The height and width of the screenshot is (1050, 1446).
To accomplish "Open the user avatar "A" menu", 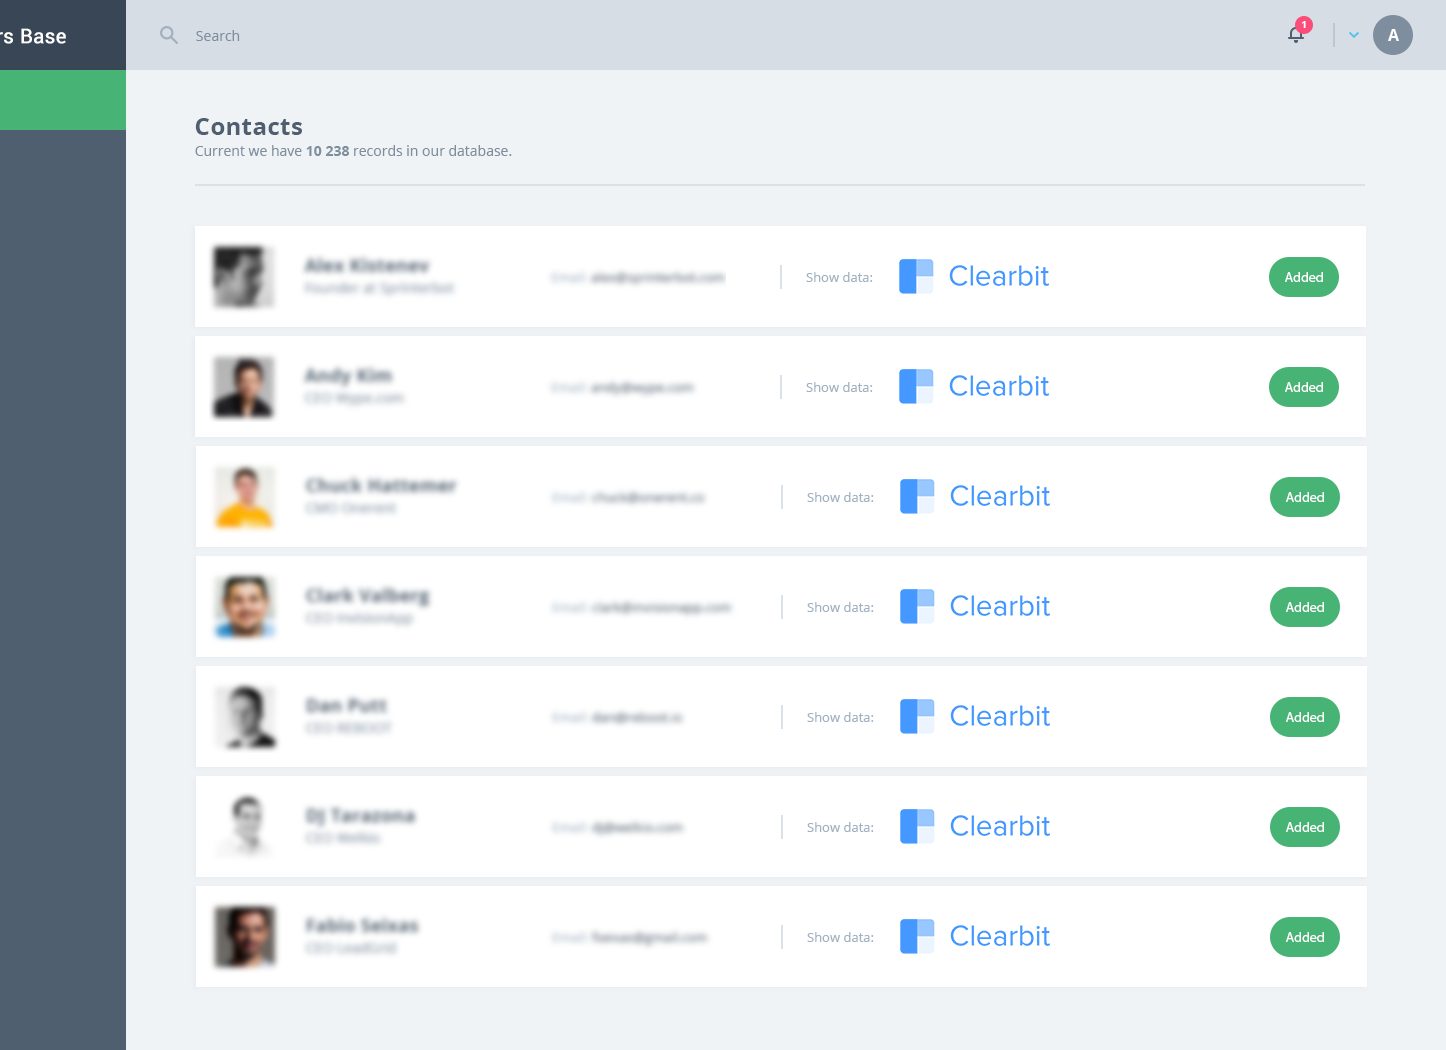I will tap(1392, 35).
